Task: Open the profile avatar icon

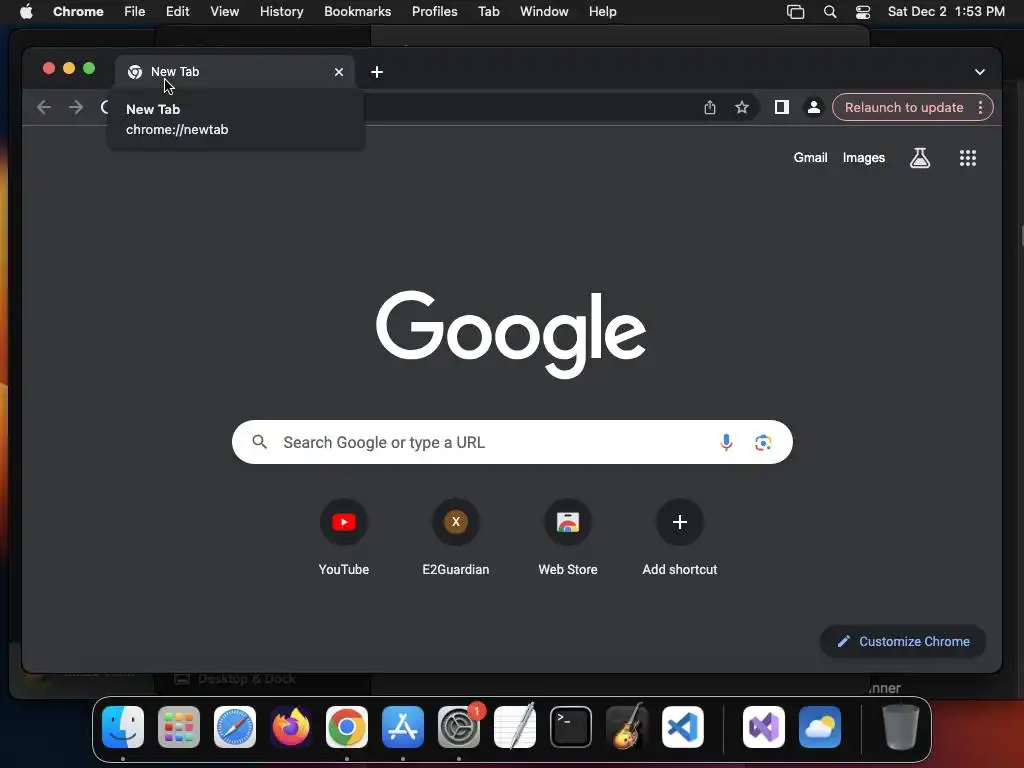Action: pyautogui.click(x=813, y=108)
